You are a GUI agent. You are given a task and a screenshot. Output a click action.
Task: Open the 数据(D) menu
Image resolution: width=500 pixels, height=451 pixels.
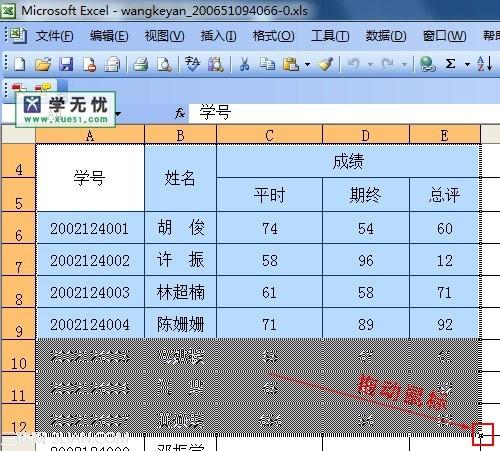pyautogui.click(x=386, y=36)
